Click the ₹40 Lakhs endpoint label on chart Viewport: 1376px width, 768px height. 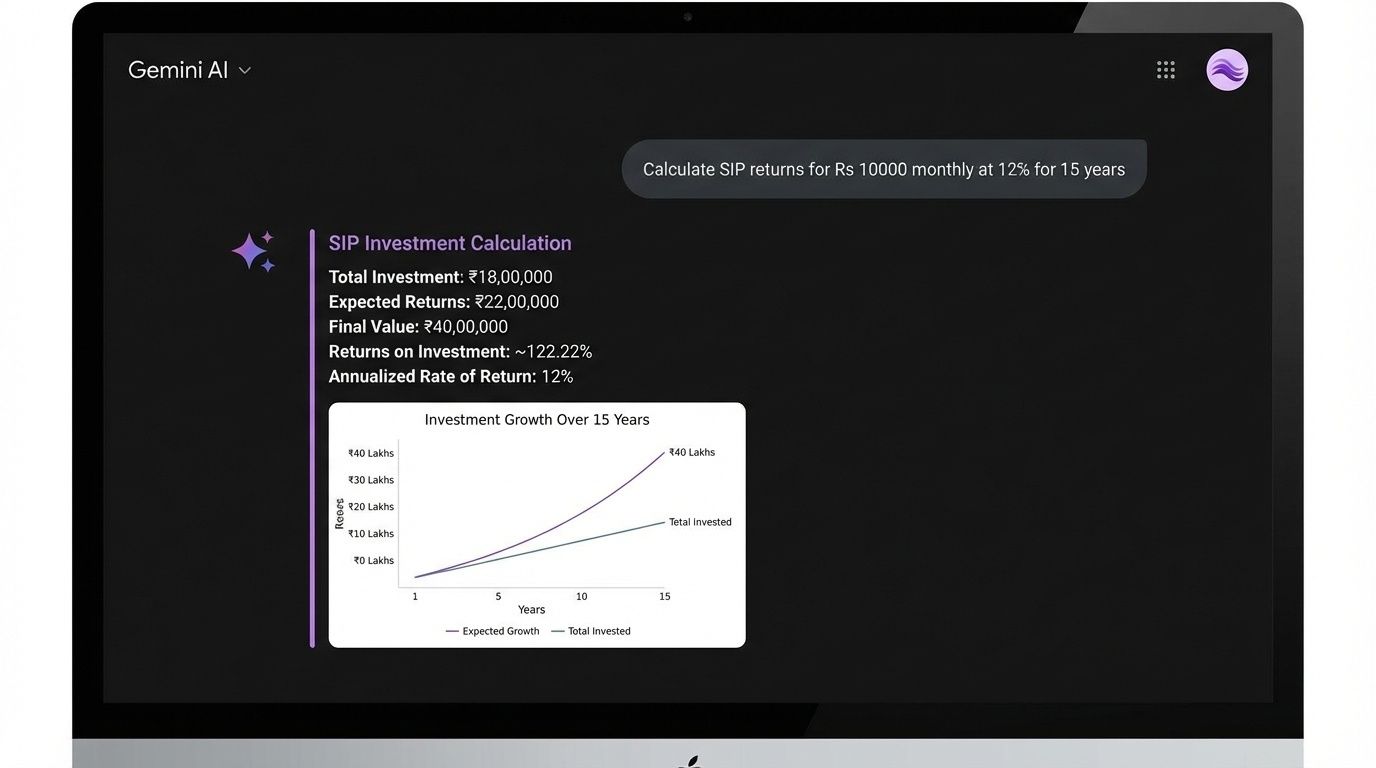click(690, 452)
